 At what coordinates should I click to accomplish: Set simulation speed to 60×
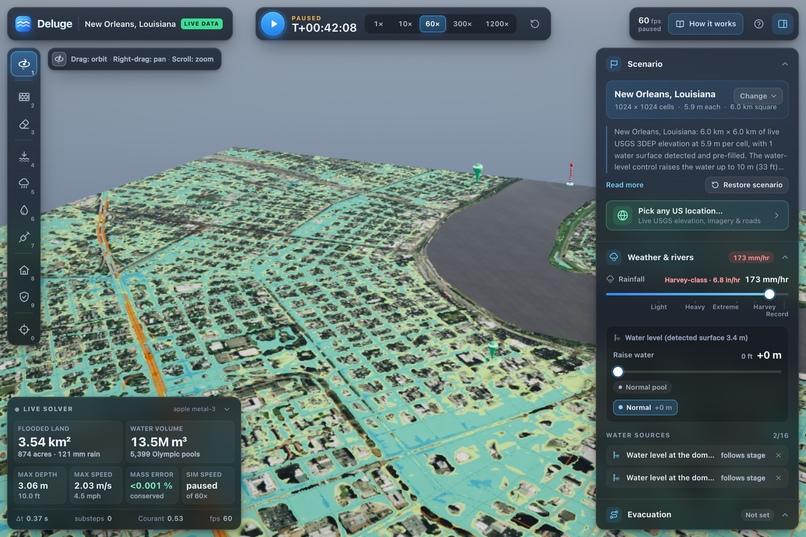point(432,24)
